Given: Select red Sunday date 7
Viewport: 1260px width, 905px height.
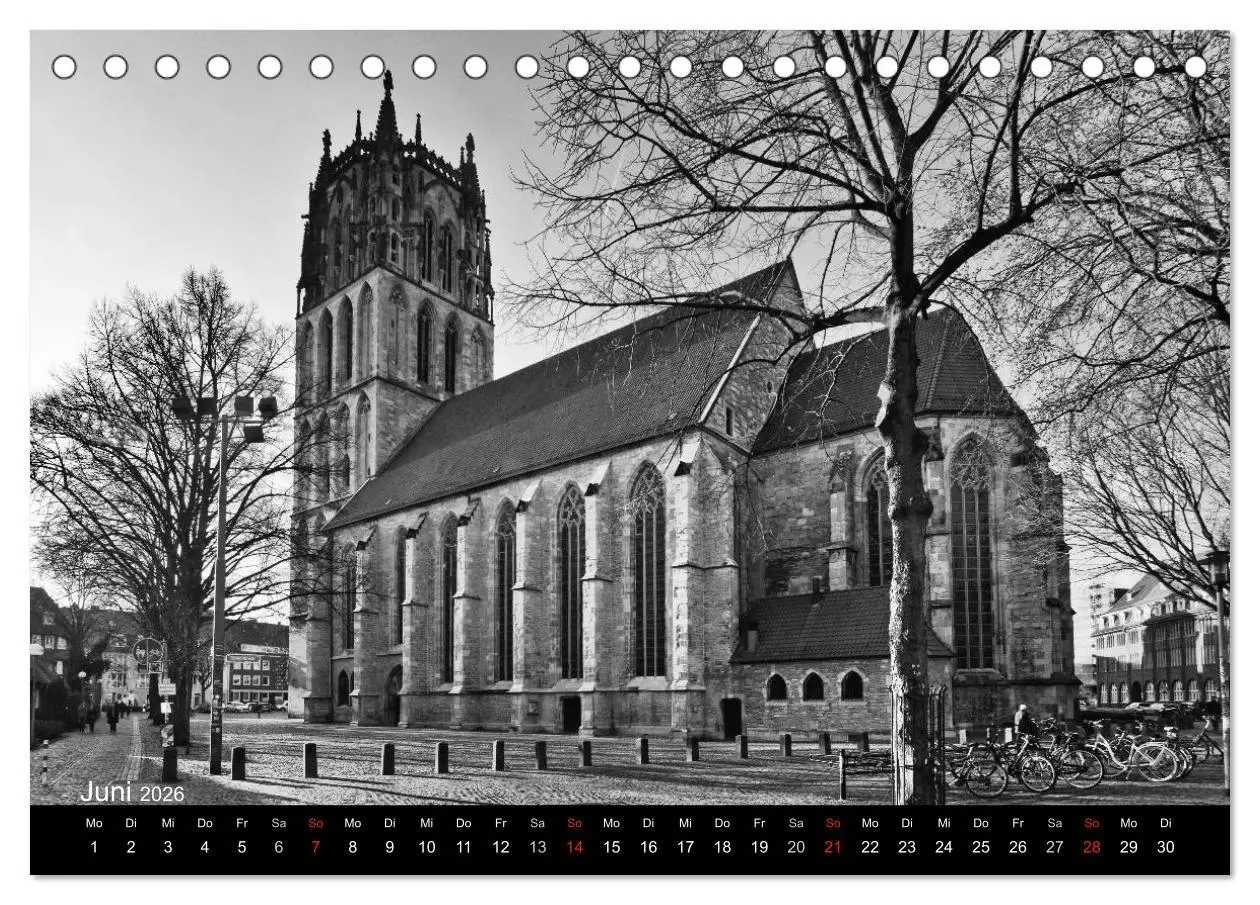Looking at the screenshot, I should (316, 847).
